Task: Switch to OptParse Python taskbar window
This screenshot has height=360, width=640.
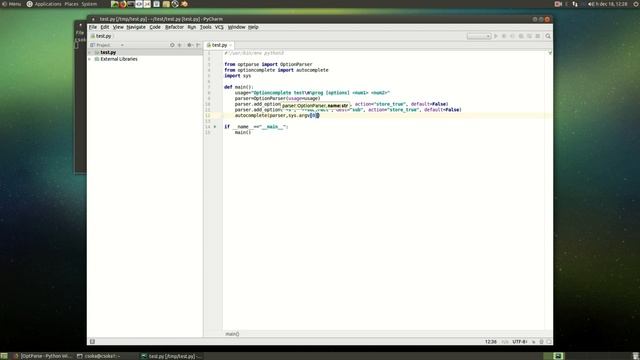Action: (42, 356)
